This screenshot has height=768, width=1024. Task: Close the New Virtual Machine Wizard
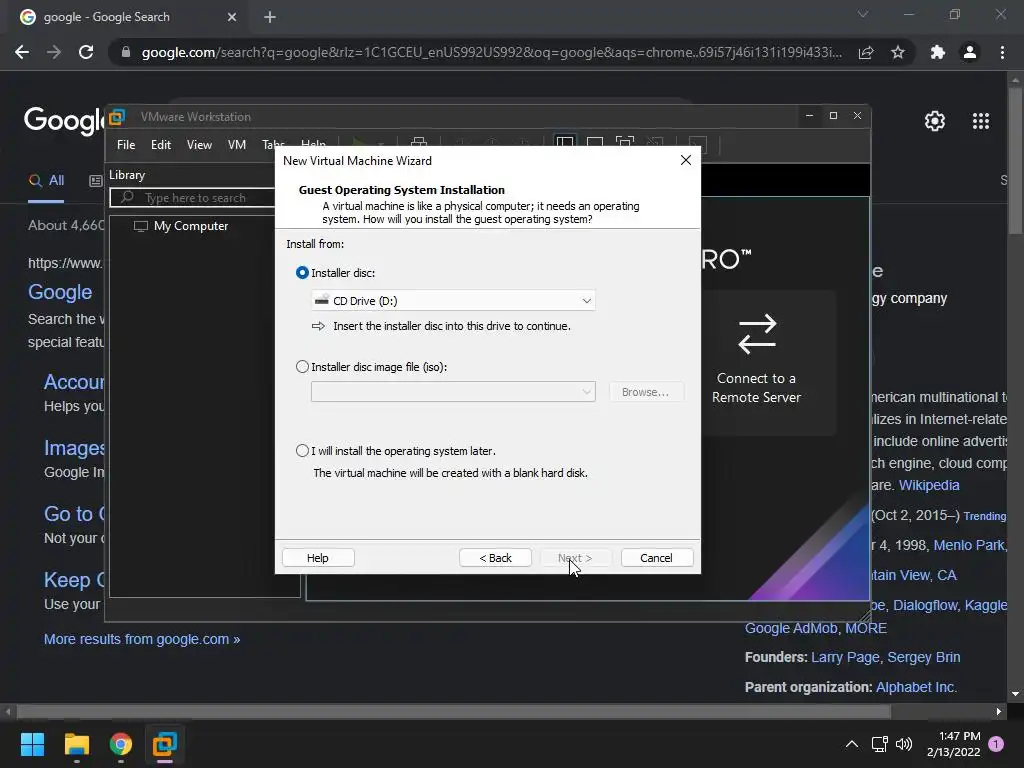pos(686,160)
